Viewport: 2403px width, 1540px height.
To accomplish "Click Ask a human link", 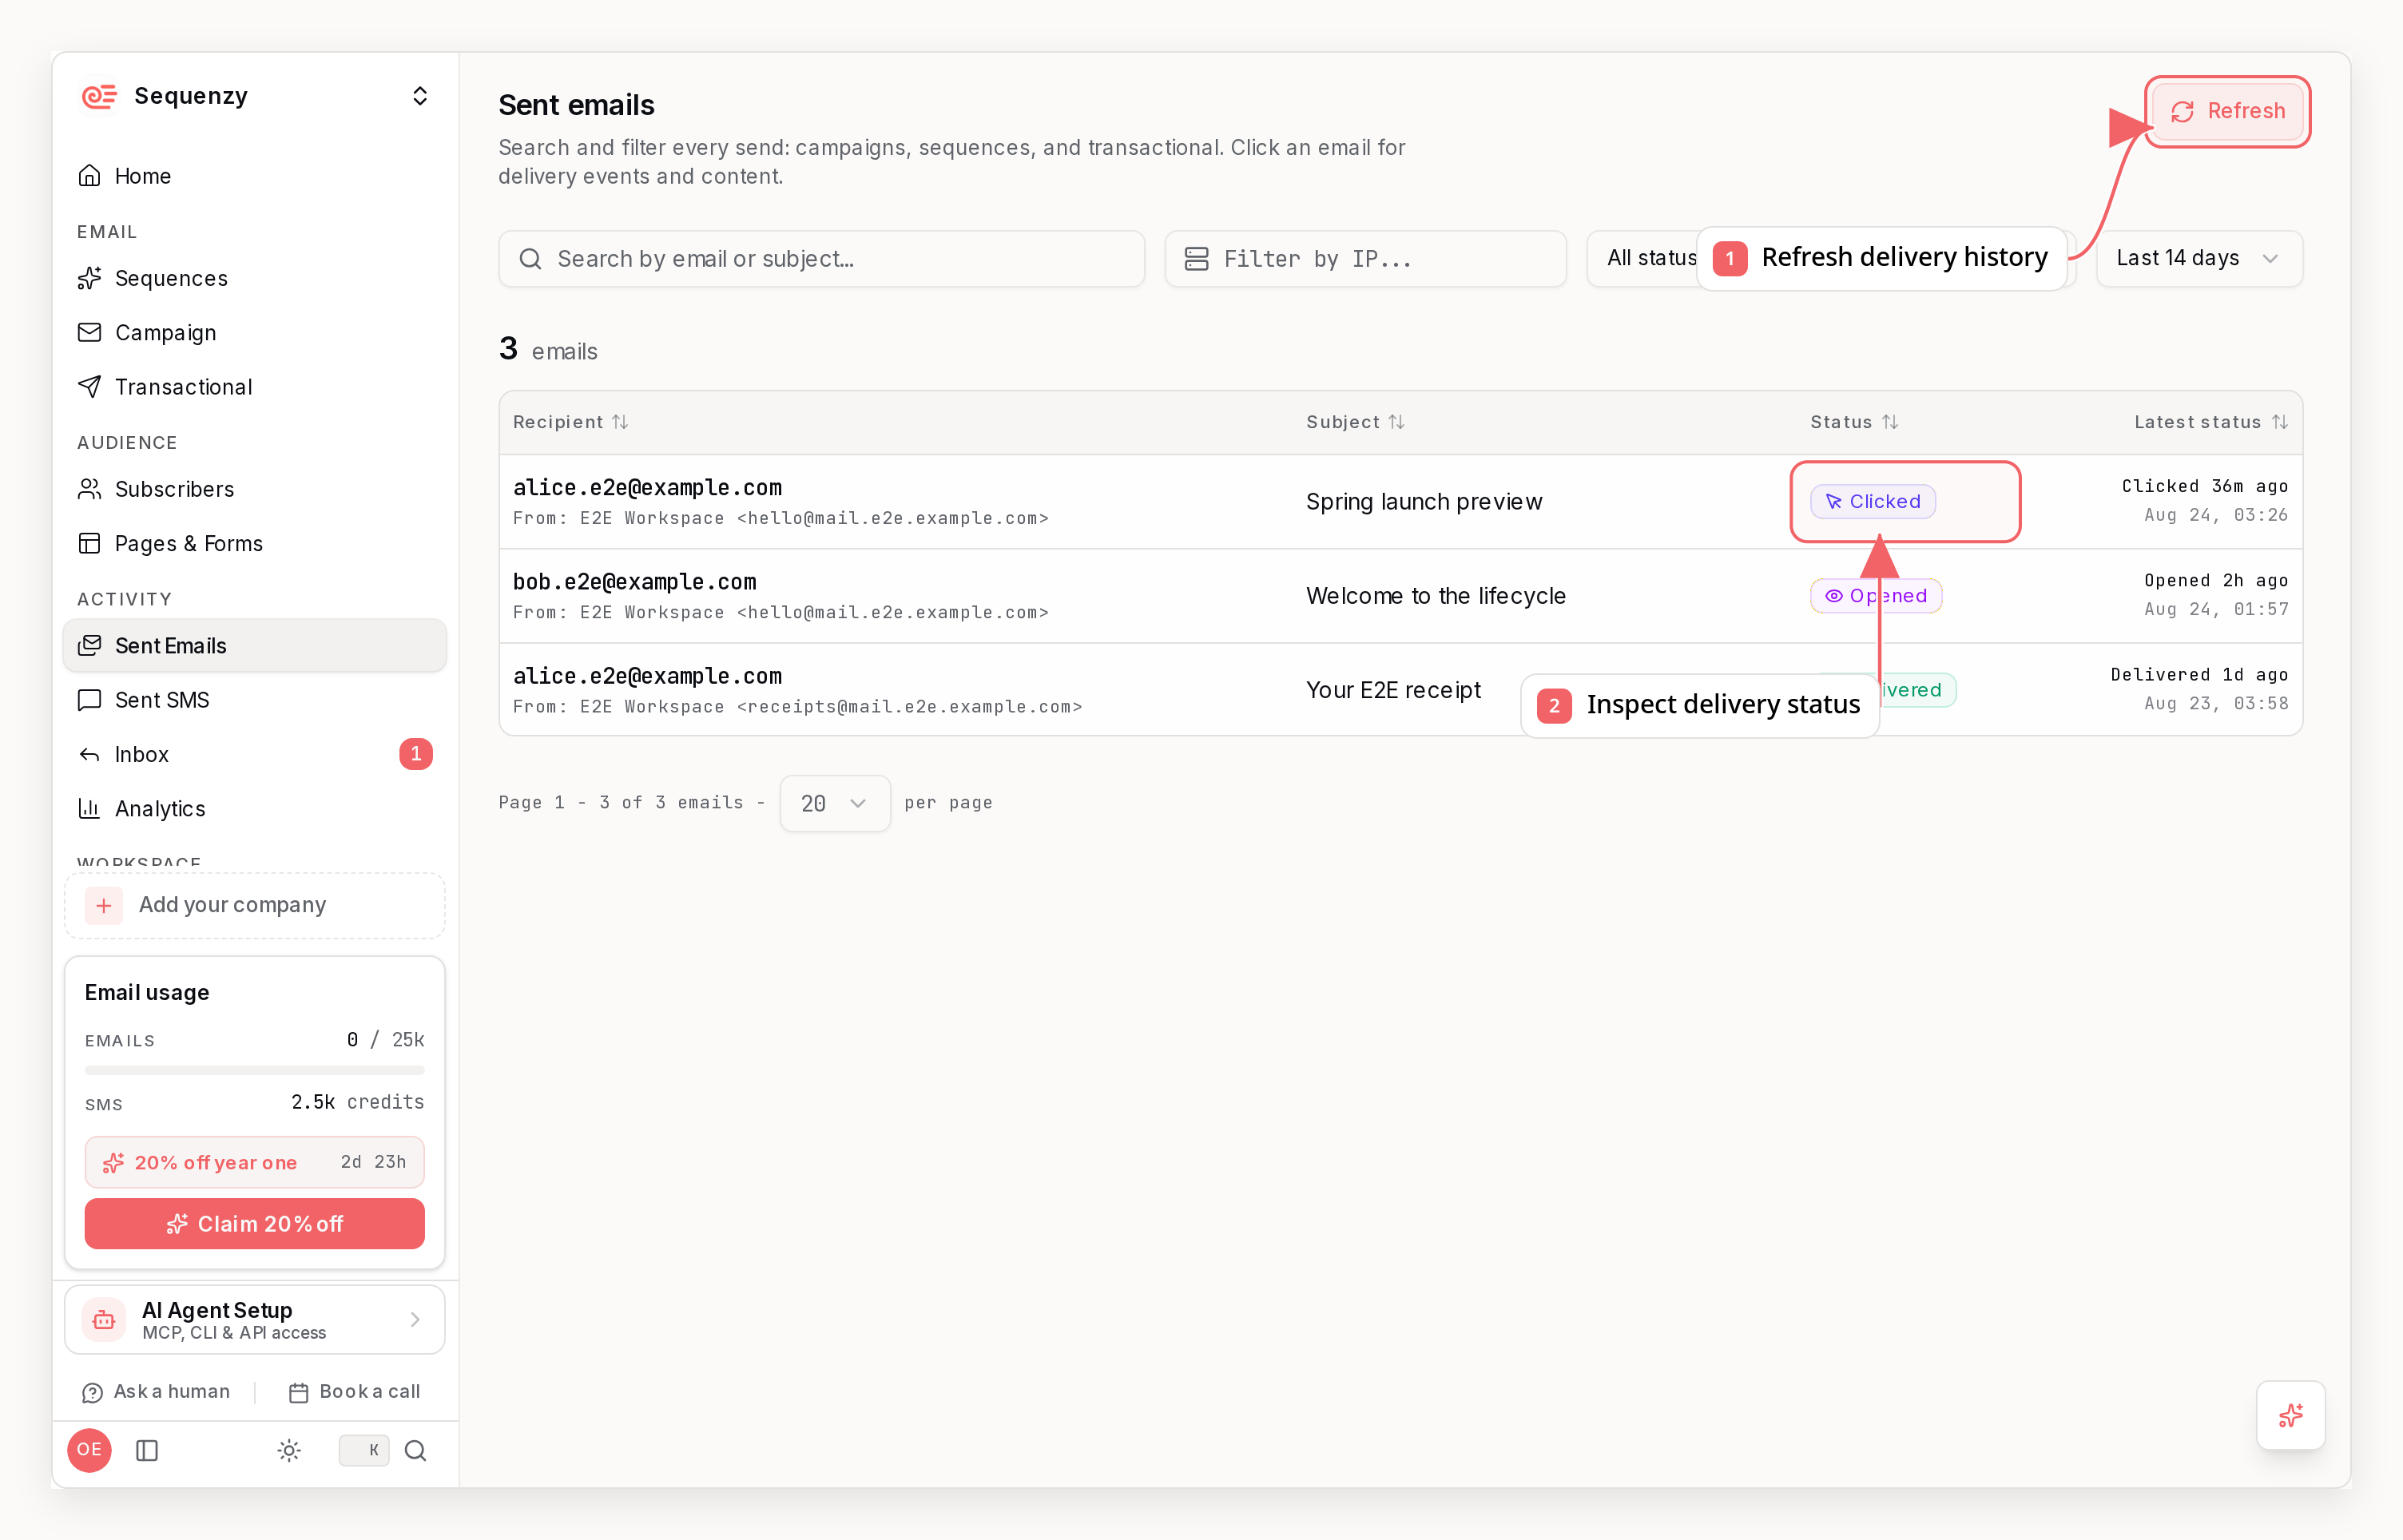I will point(156,1392).
